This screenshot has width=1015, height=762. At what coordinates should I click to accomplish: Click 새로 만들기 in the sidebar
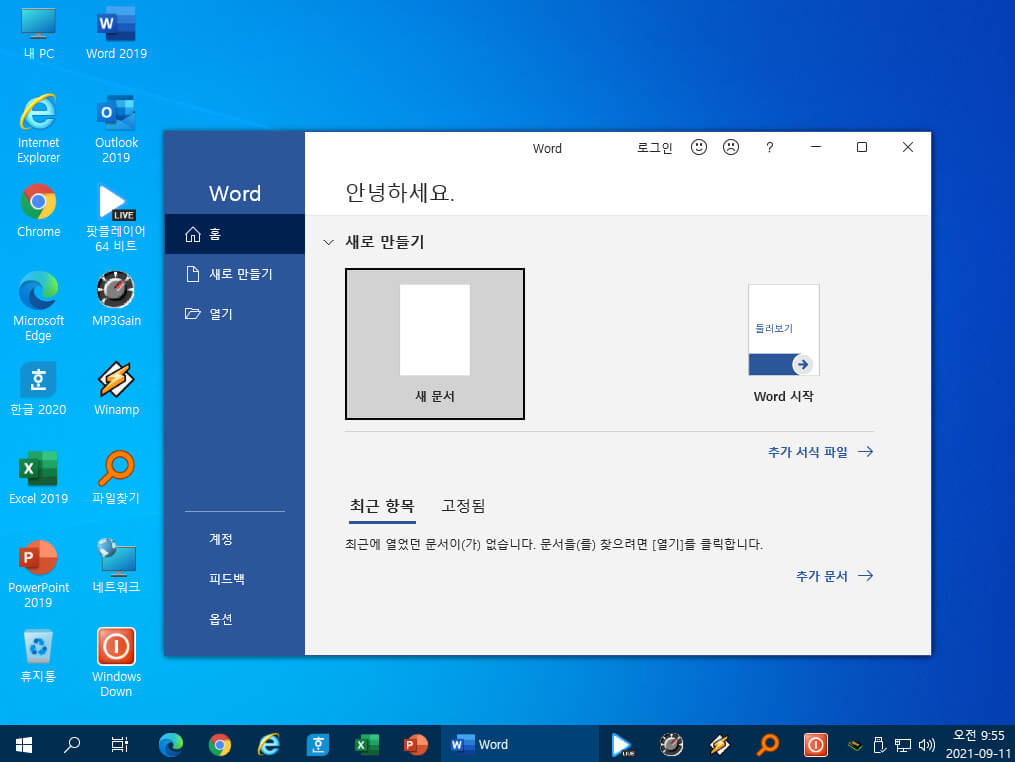click(x=234, y=274)
